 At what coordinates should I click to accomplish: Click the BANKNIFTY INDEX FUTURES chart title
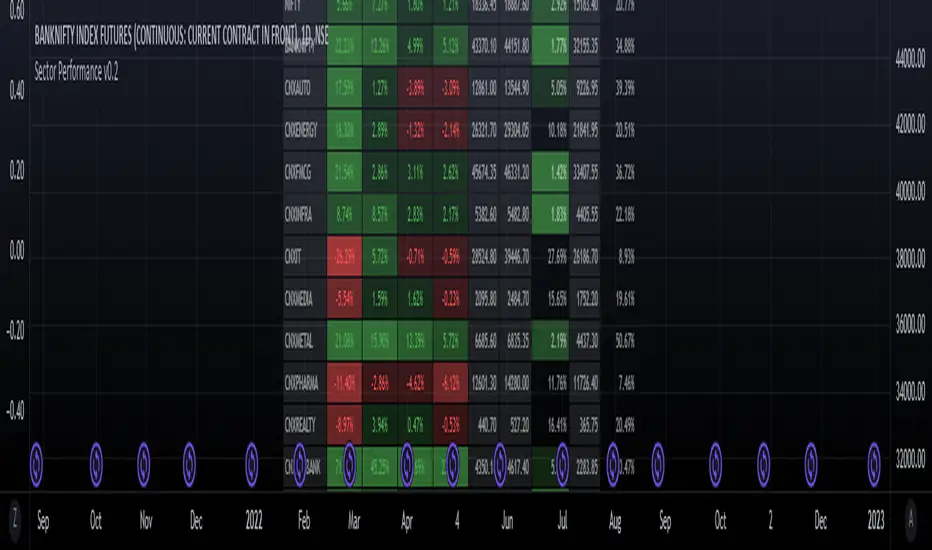pyautogui.click(x=181, y=37)
